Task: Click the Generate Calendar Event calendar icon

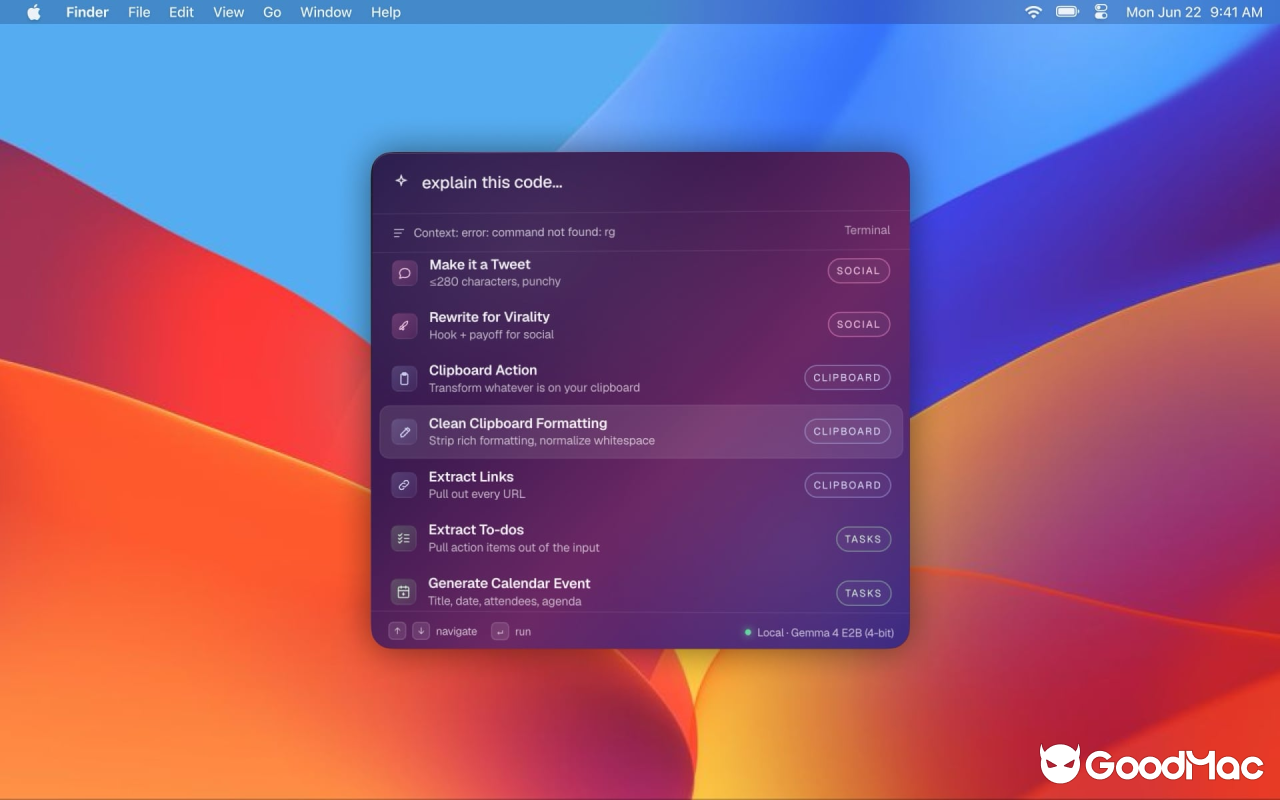Action: tap(403, 592)
